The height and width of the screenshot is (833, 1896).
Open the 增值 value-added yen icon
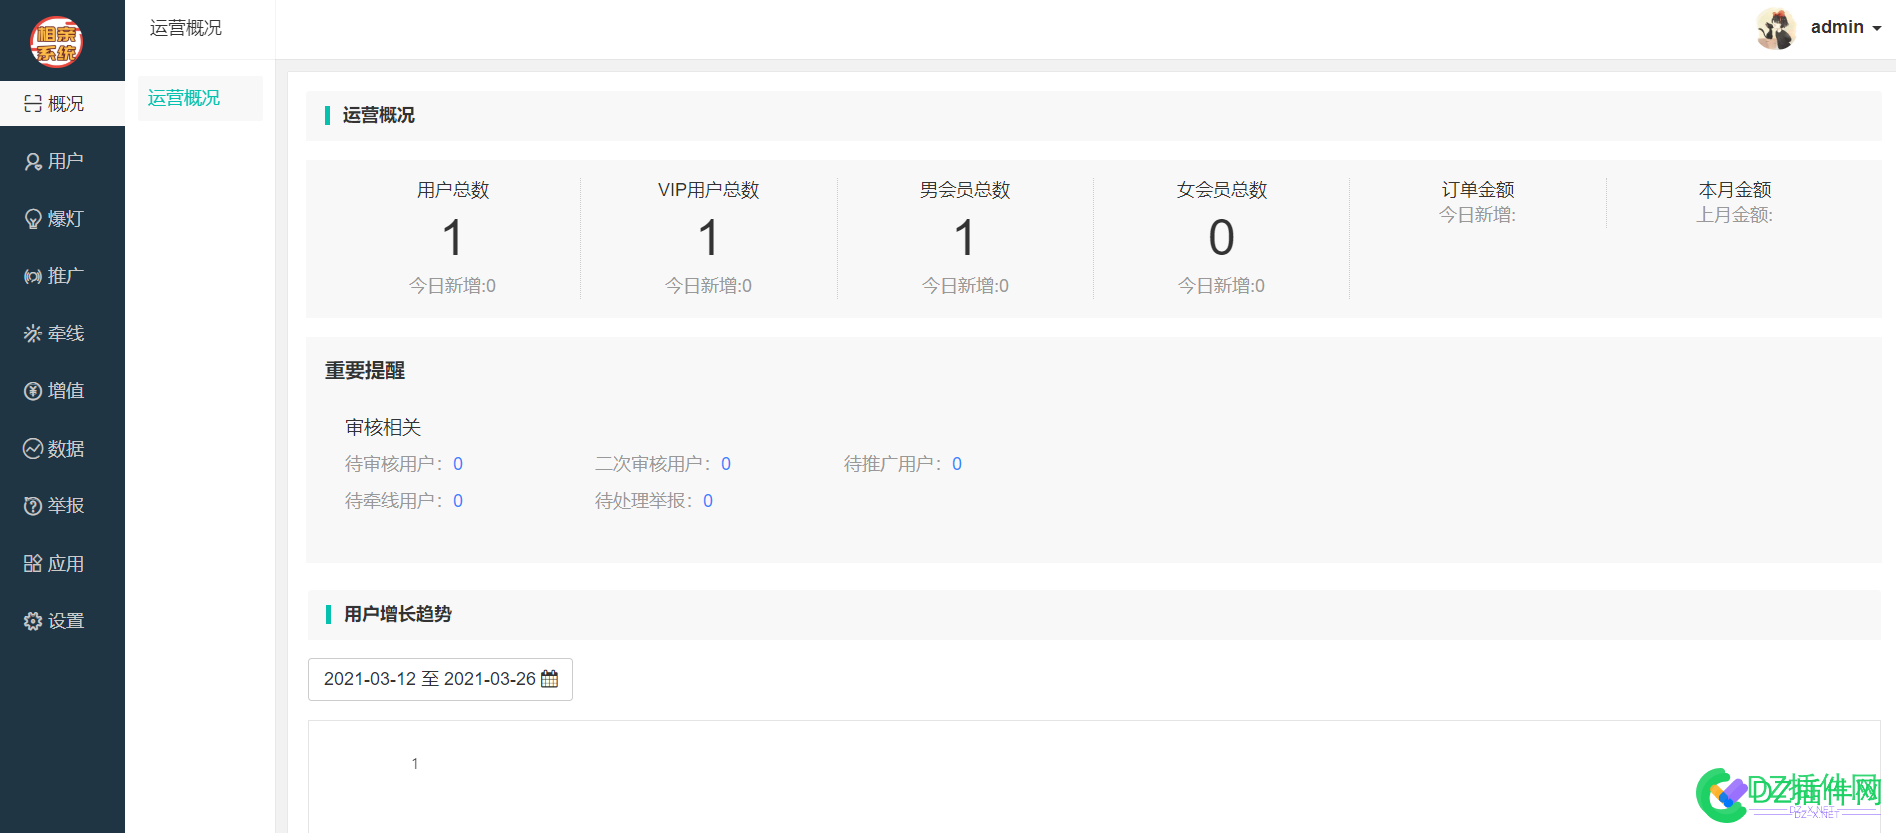coord(33,391)
